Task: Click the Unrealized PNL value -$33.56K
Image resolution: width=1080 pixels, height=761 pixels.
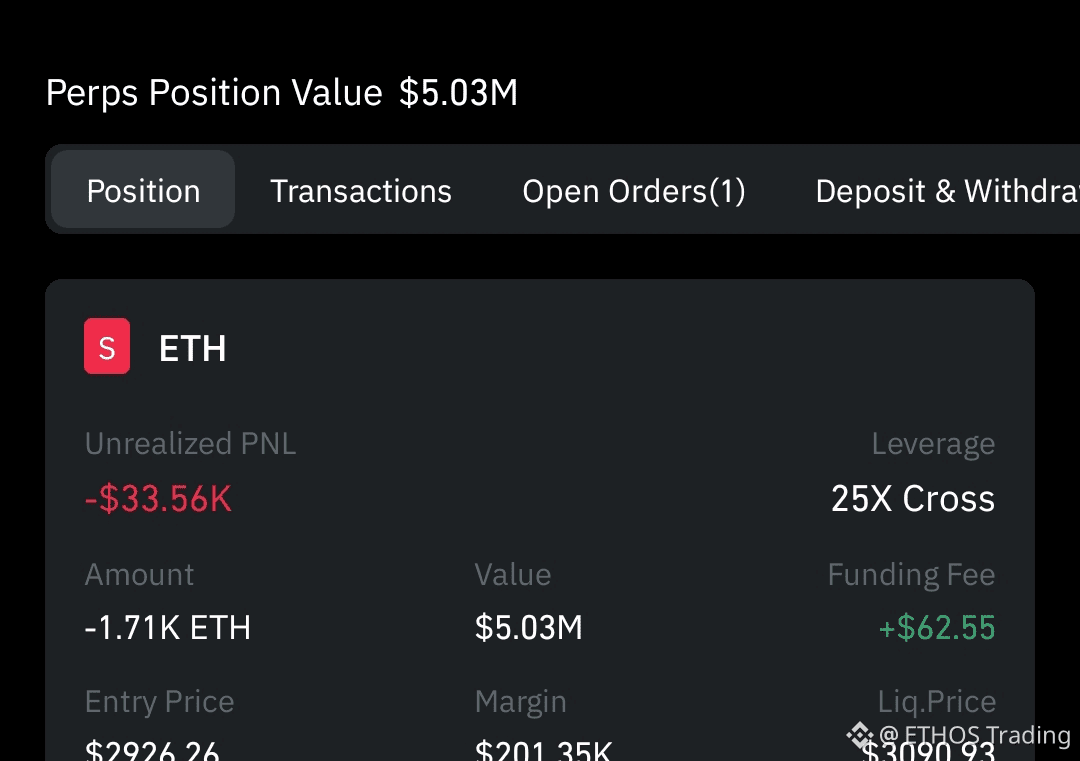Action: click(158, 500)
